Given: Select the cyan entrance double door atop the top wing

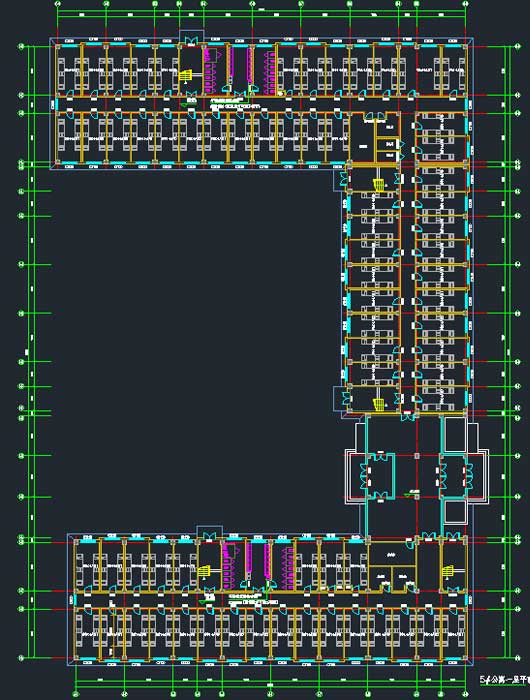Looking at the screenshot, I should tap(191, 41).
